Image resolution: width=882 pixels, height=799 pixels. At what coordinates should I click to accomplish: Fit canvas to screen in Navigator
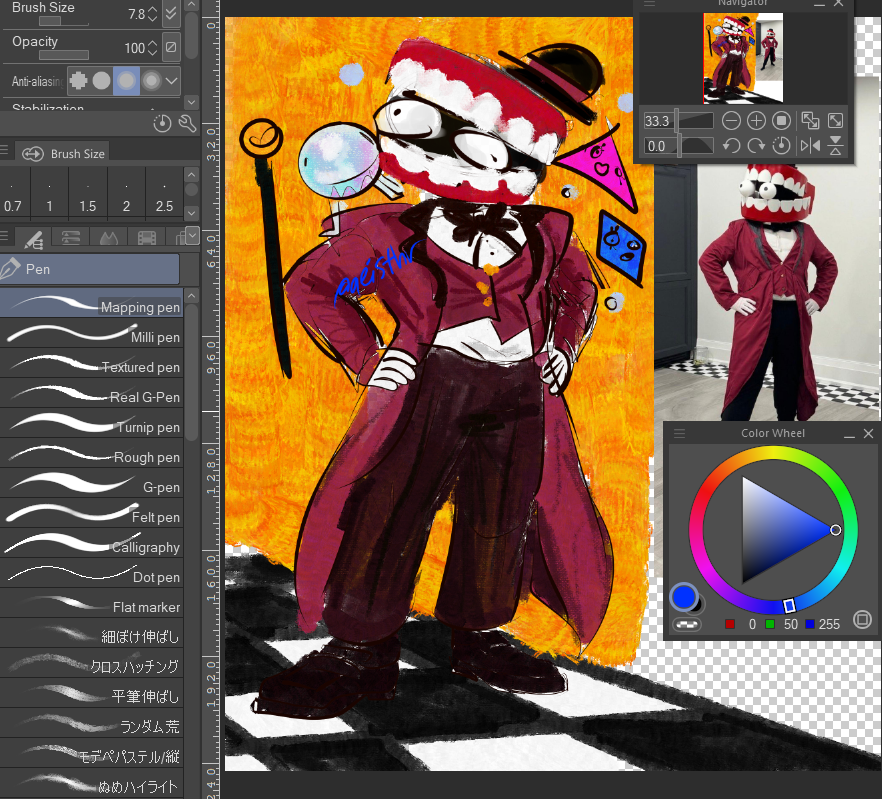coord(835,120)
